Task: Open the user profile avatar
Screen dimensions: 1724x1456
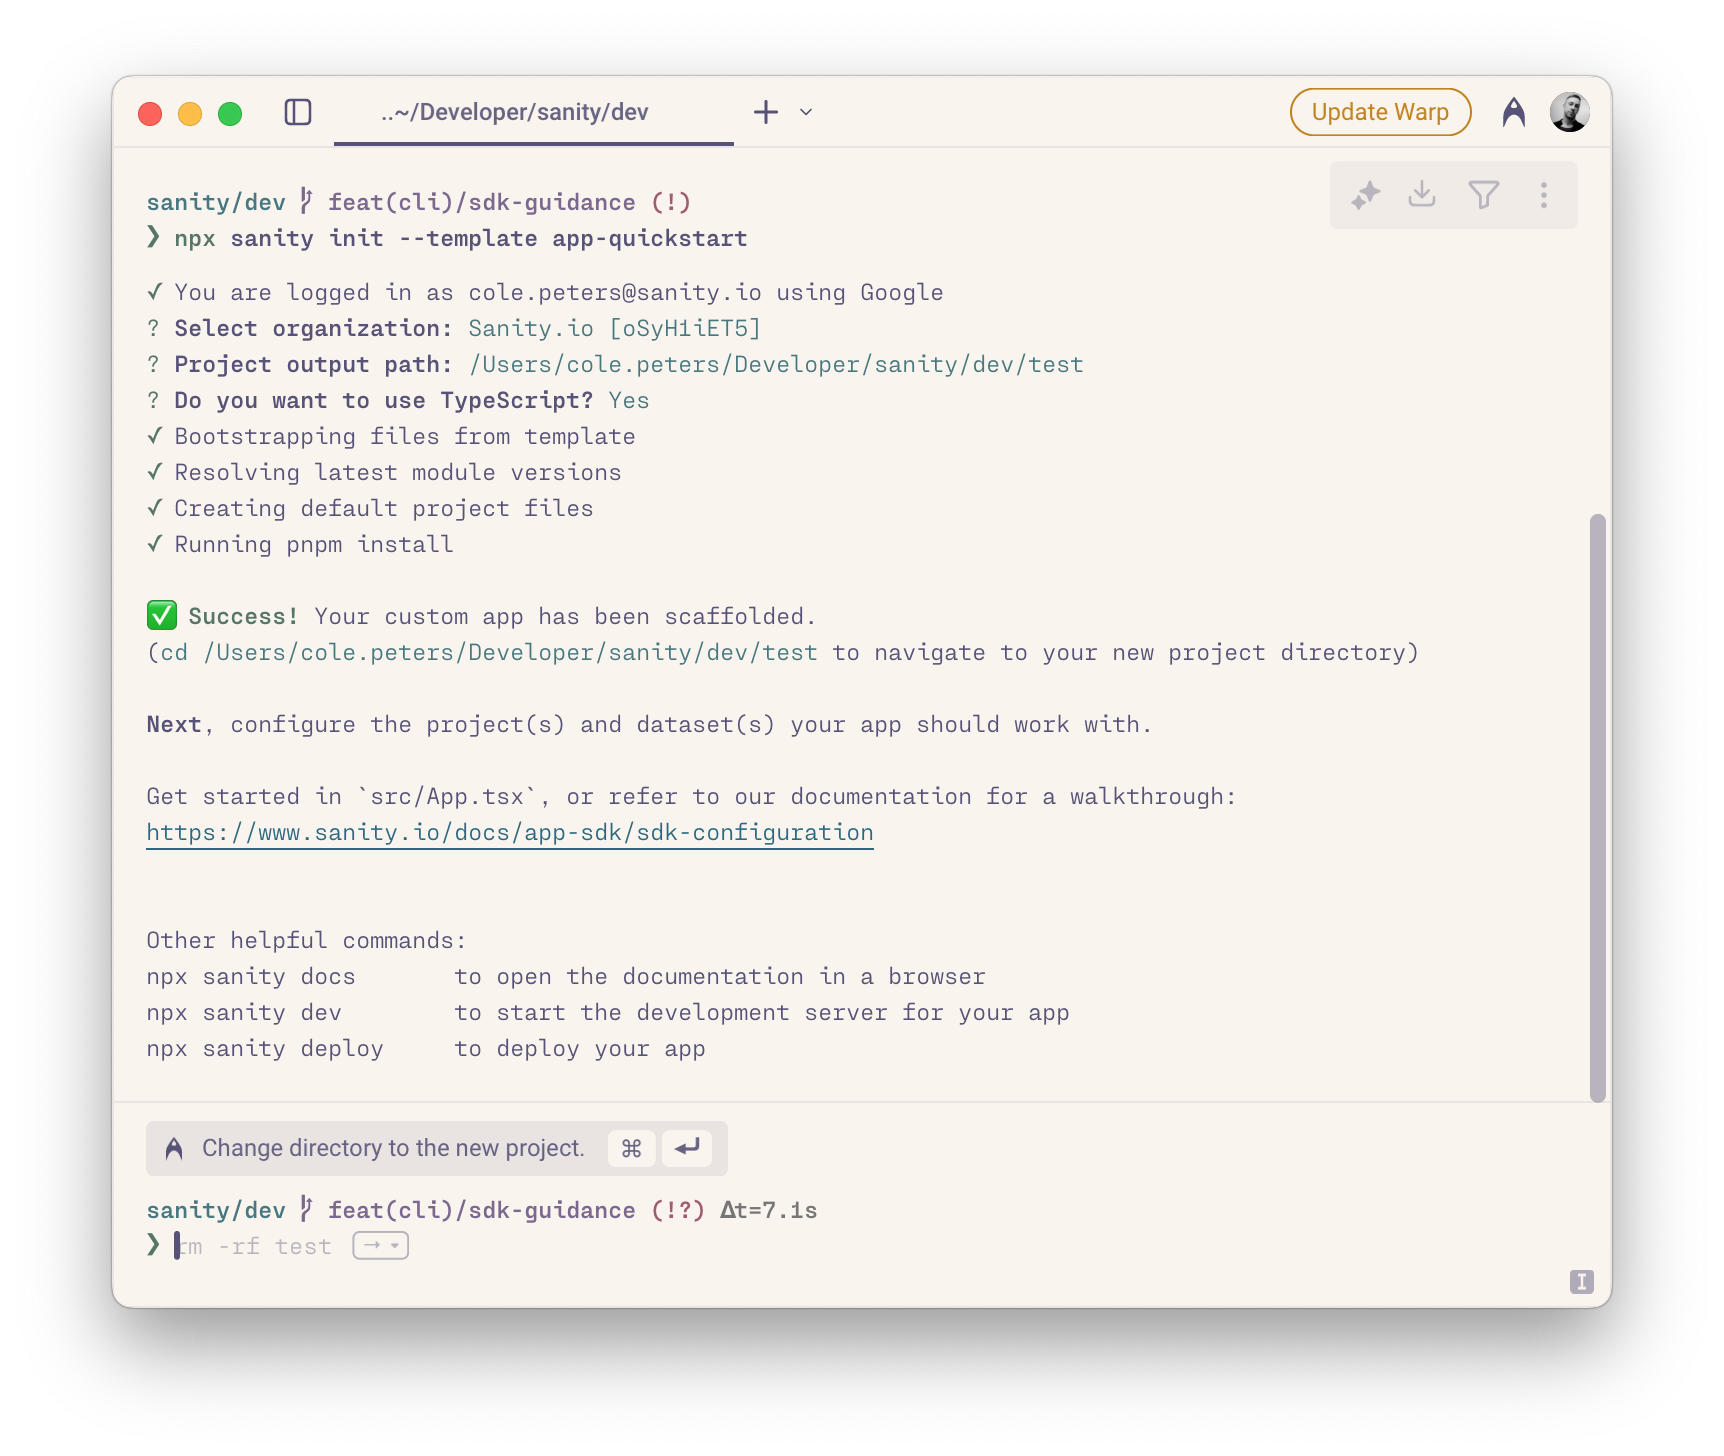Action: pos(1570,112)
